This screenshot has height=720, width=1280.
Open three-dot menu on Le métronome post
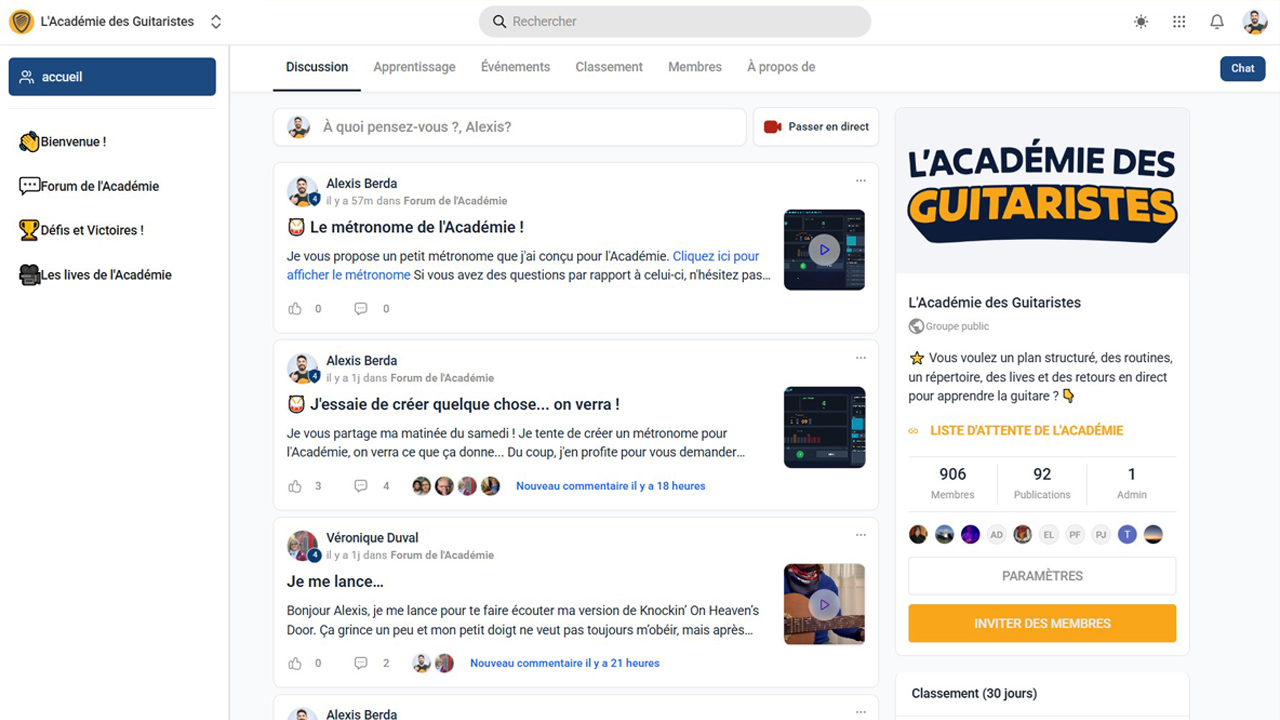coord(861,181)
